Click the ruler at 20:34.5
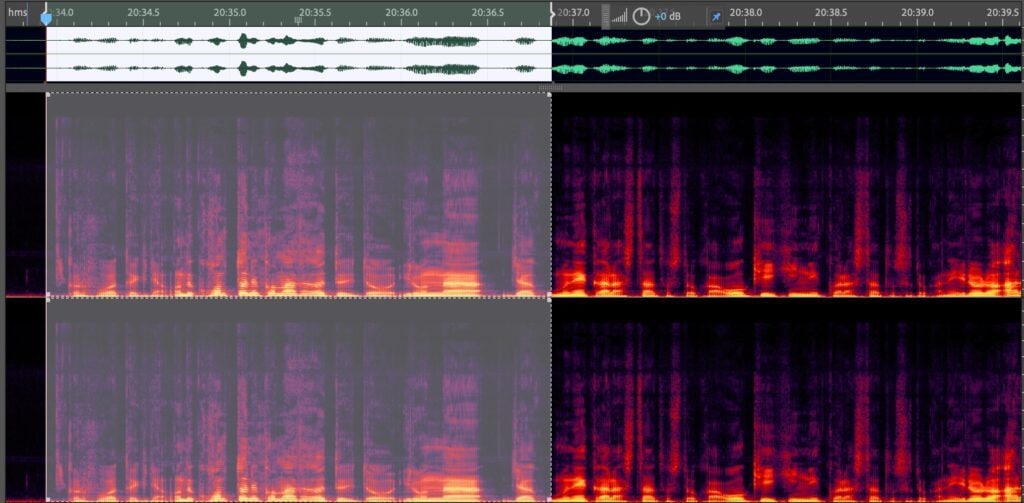1024x503 pixels. (x=144, y=12)
